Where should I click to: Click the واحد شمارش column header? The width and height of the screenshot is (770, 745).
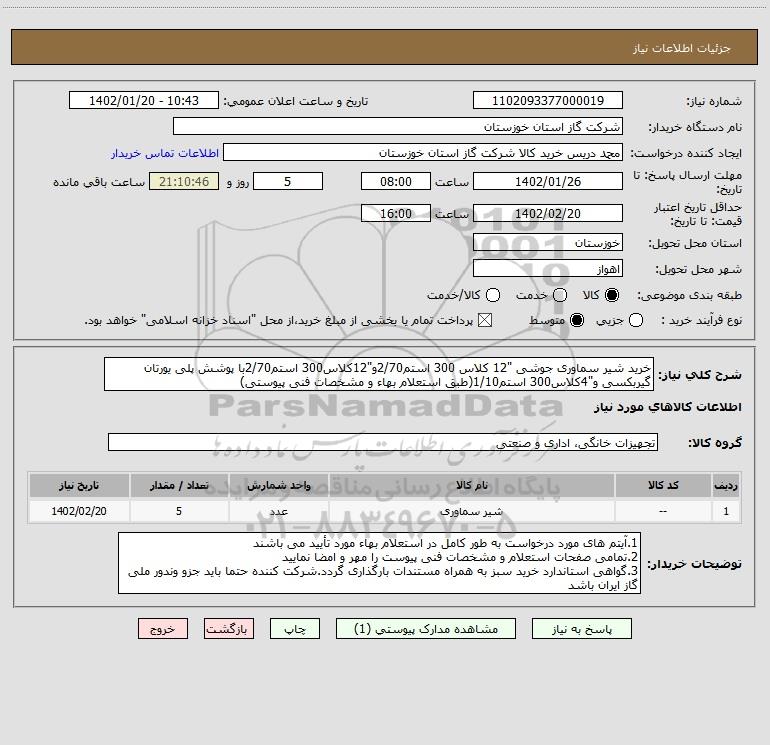pyautogui.click(x=278, y=485)
